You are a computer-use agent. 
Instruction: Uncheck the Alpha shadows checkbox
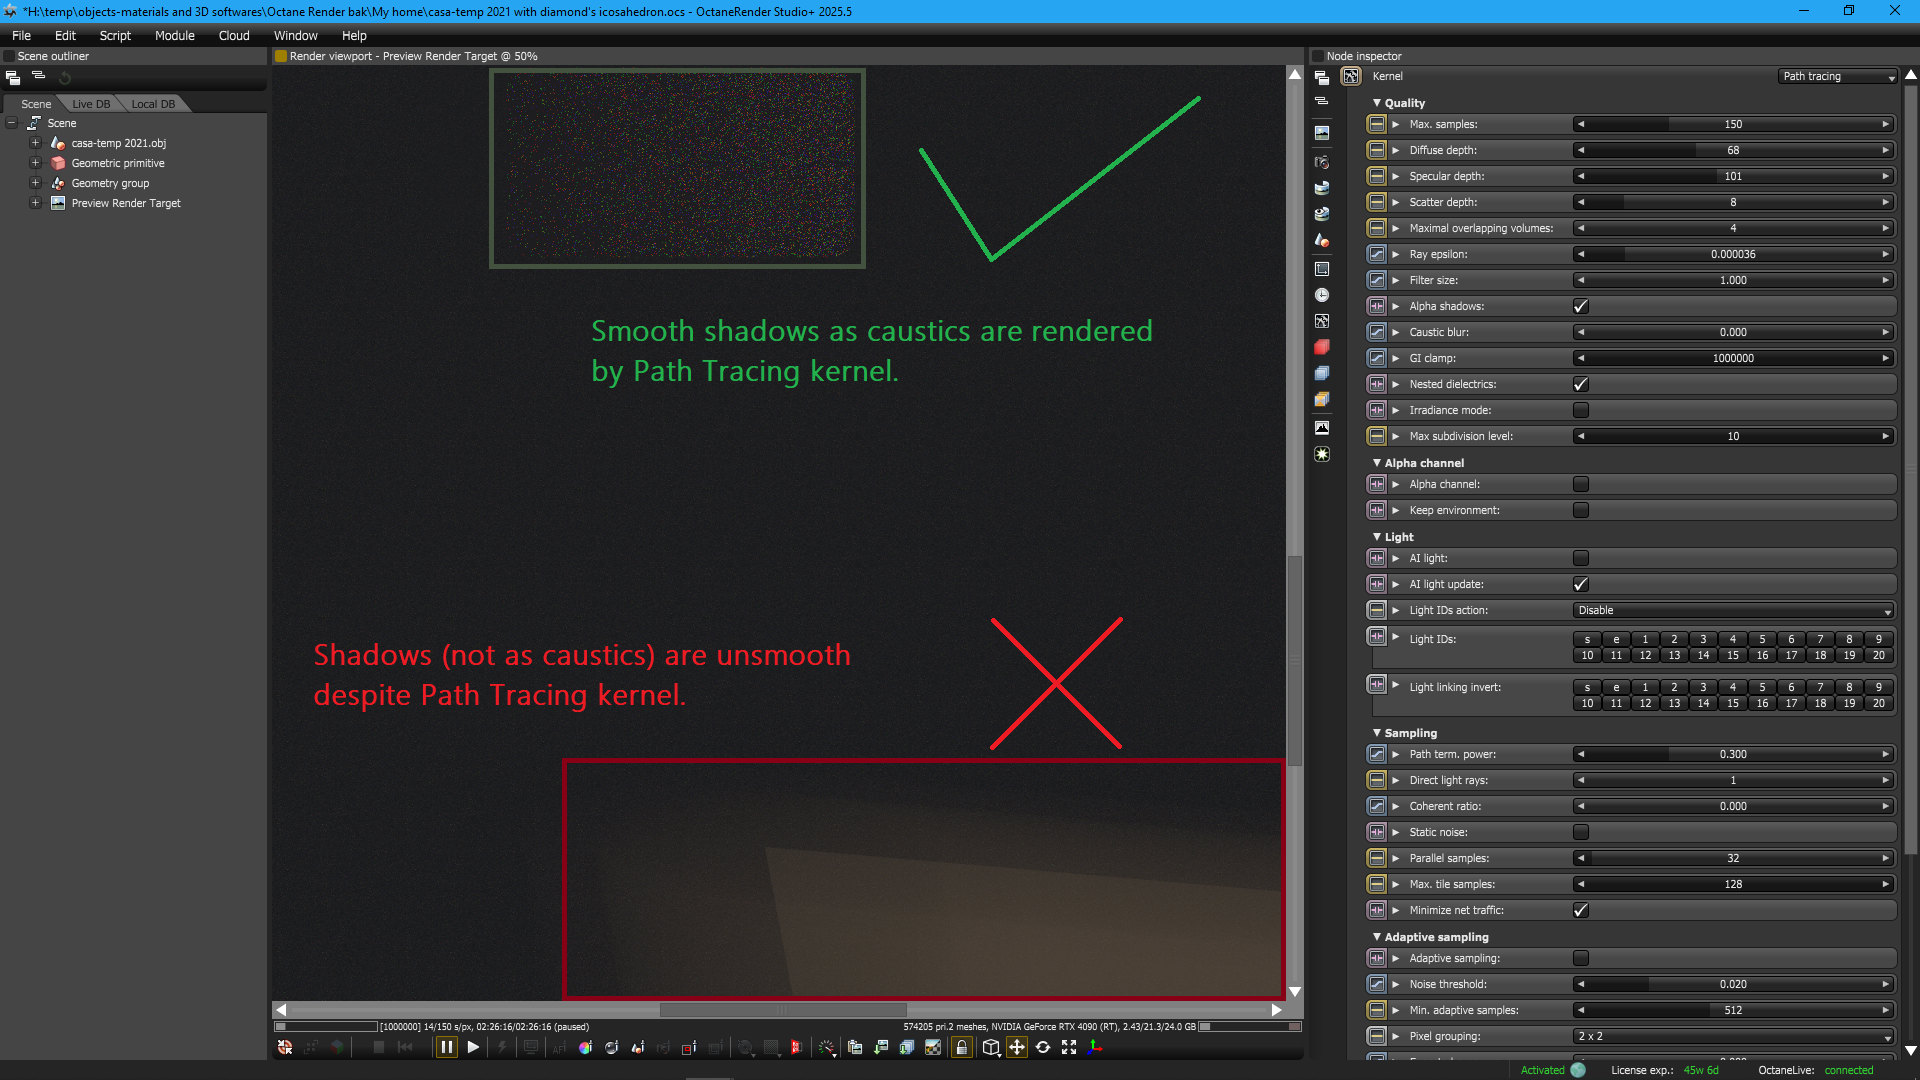1581,306
